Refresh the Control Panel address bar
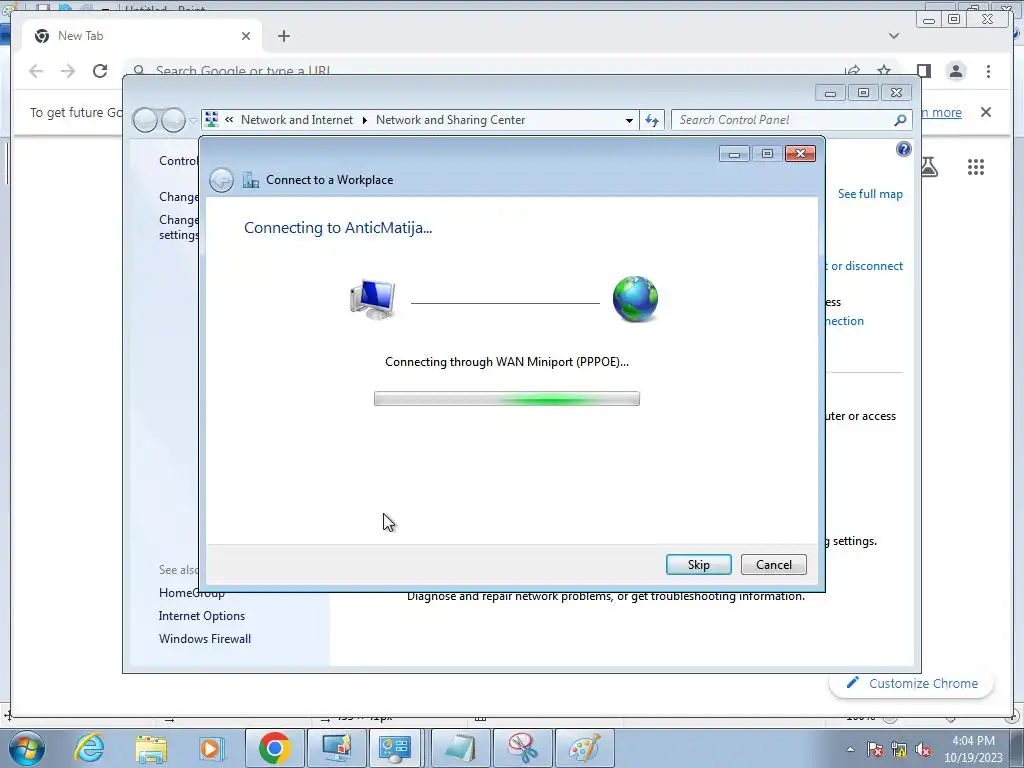This screenshot has width=1024, height=768. (x=652, y=120)
